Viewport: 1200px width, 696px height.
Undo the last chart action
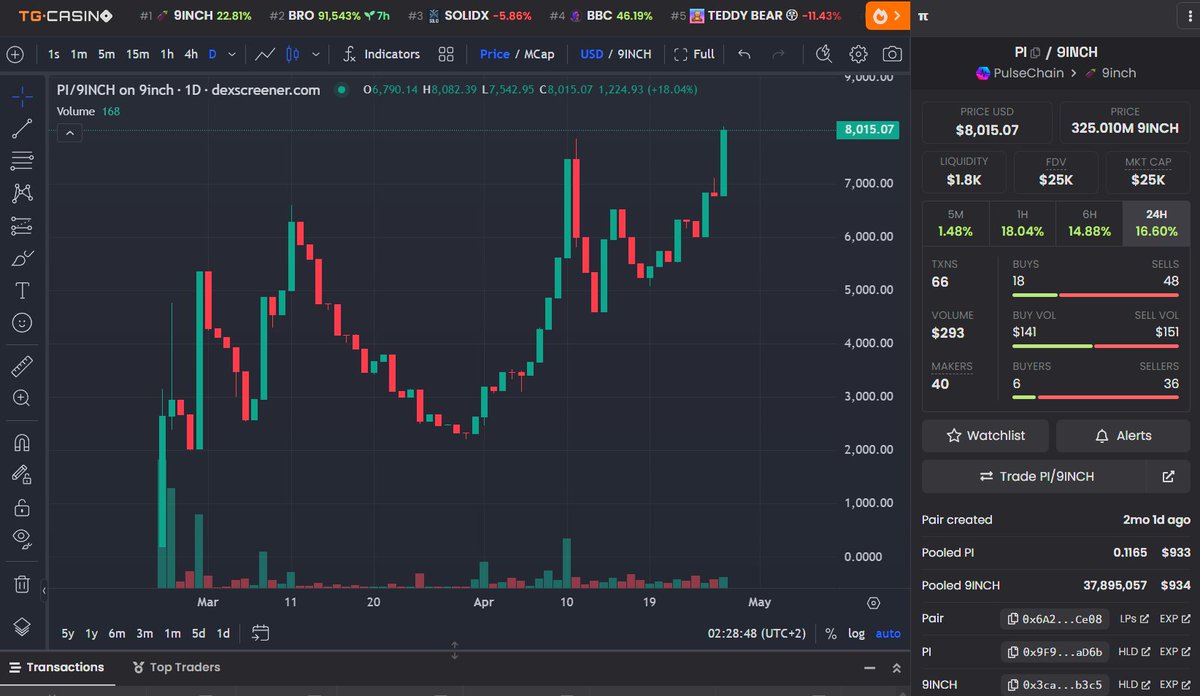click(x=745, y=55)
